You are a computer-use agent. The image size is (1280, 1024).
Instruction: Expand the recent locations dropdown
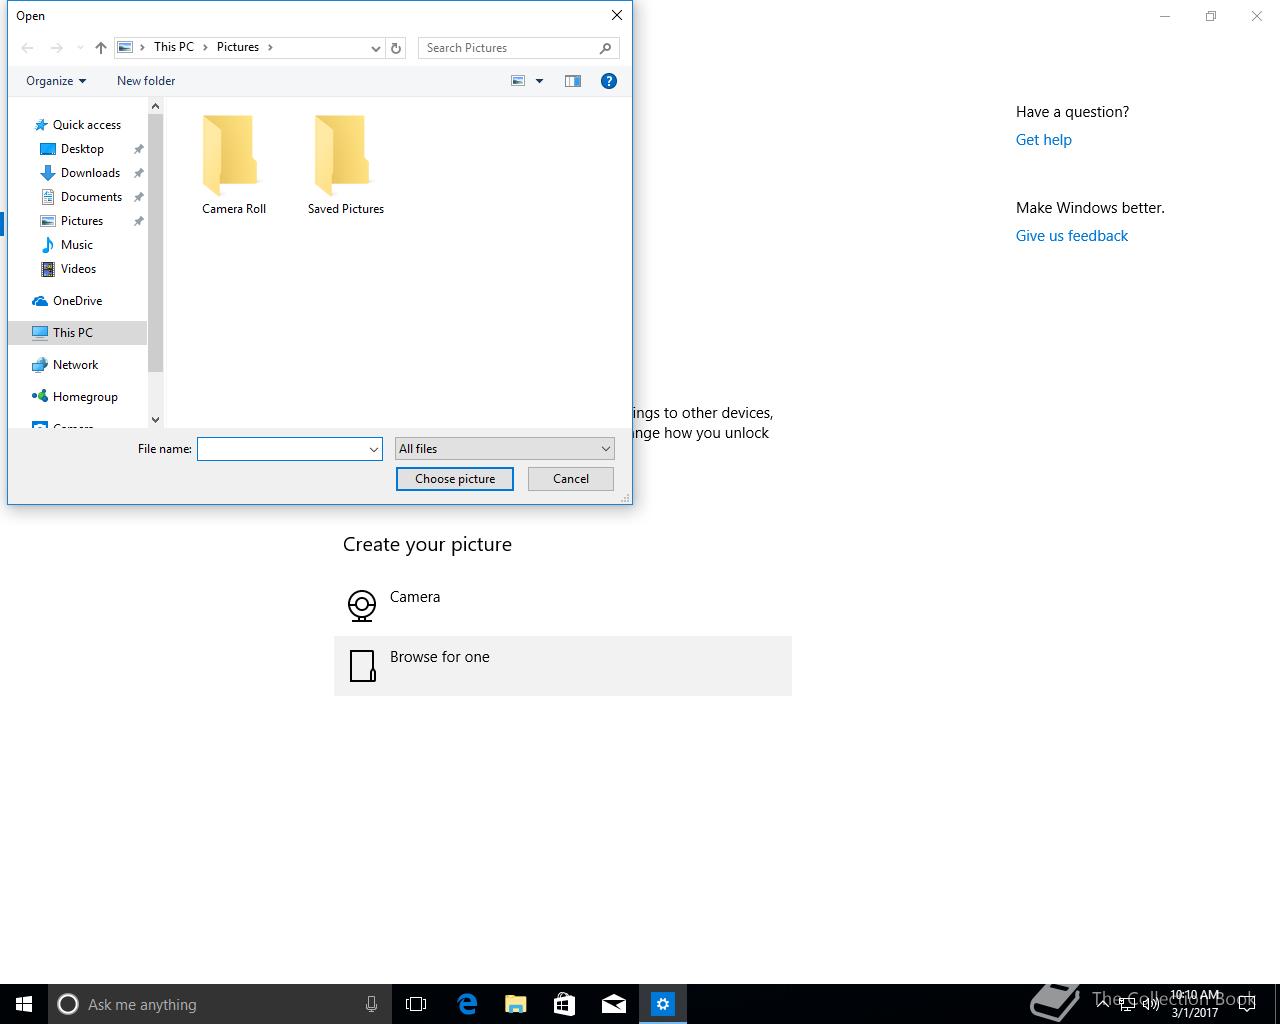(x=80, y=48)
